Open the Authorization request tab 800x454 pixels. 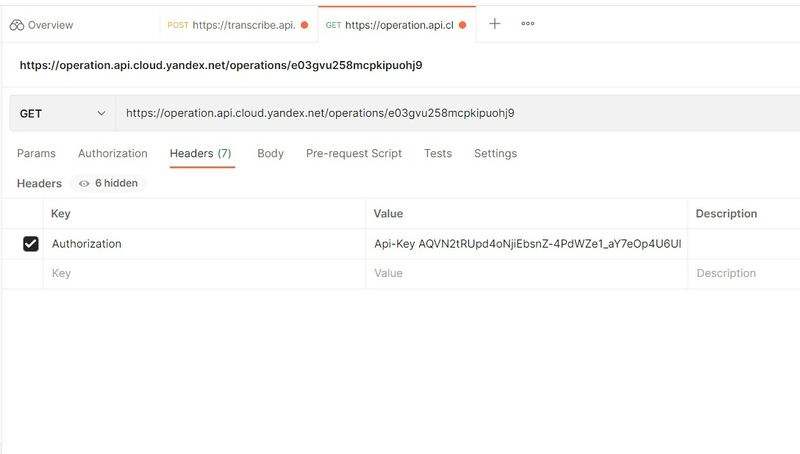click(x=112, y=154)
